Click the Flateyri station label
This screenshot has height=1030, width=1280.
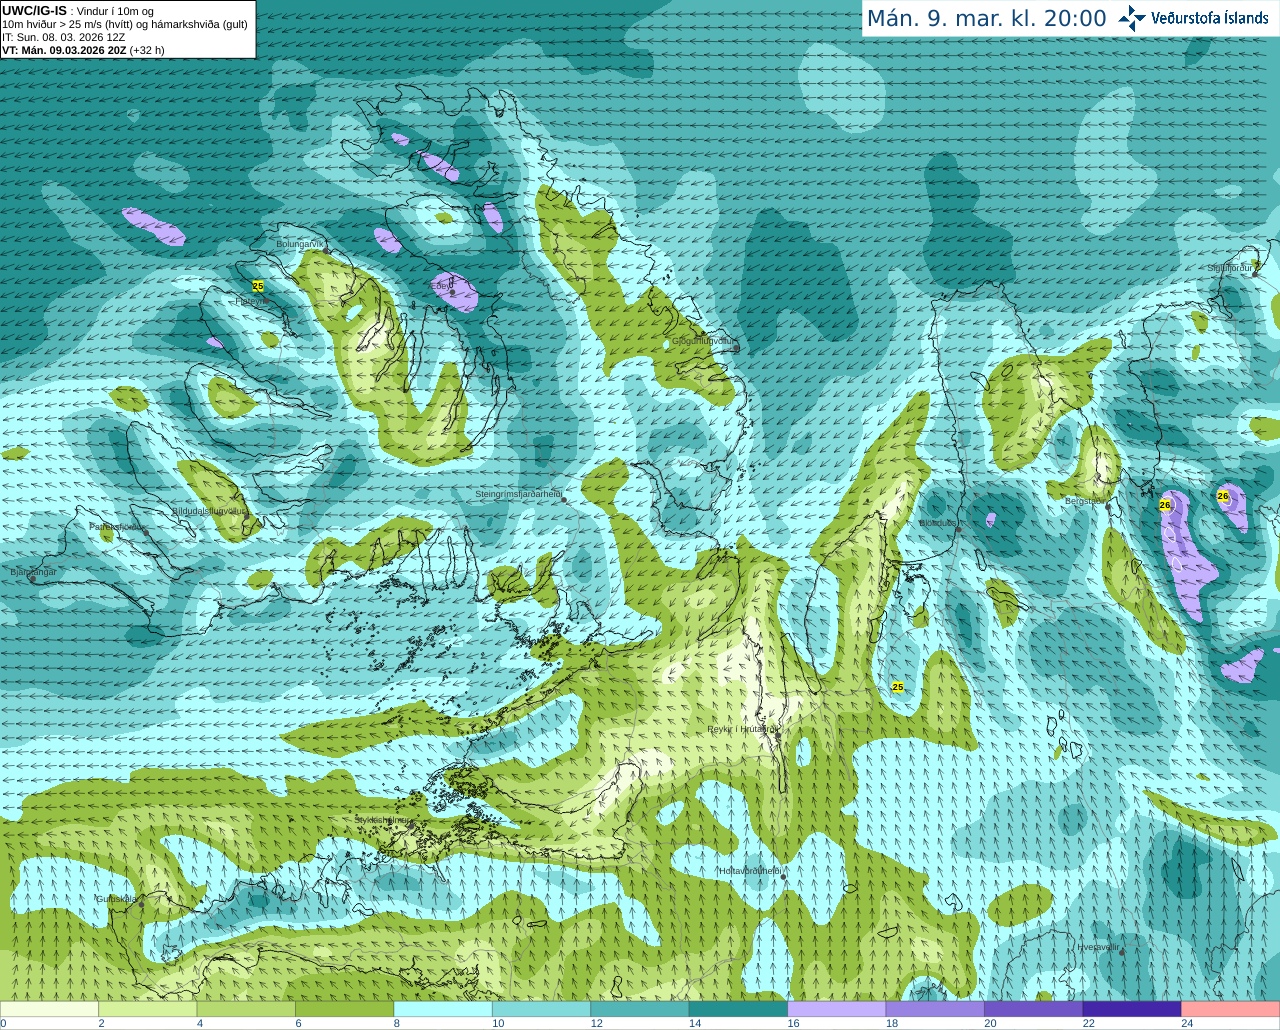(x=251, y=301)
